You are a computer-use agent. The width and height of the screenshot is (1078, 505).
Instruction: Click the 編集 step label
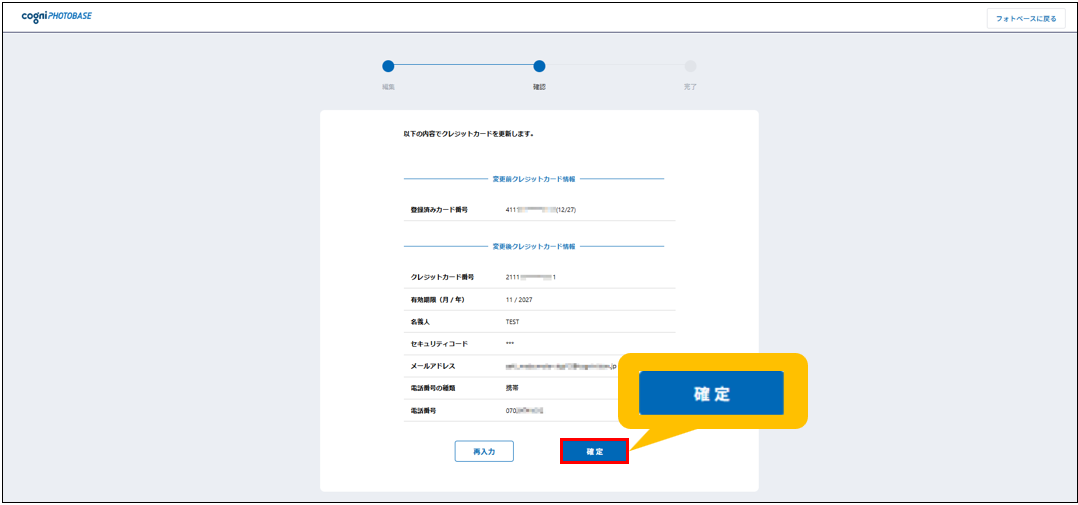388,87
